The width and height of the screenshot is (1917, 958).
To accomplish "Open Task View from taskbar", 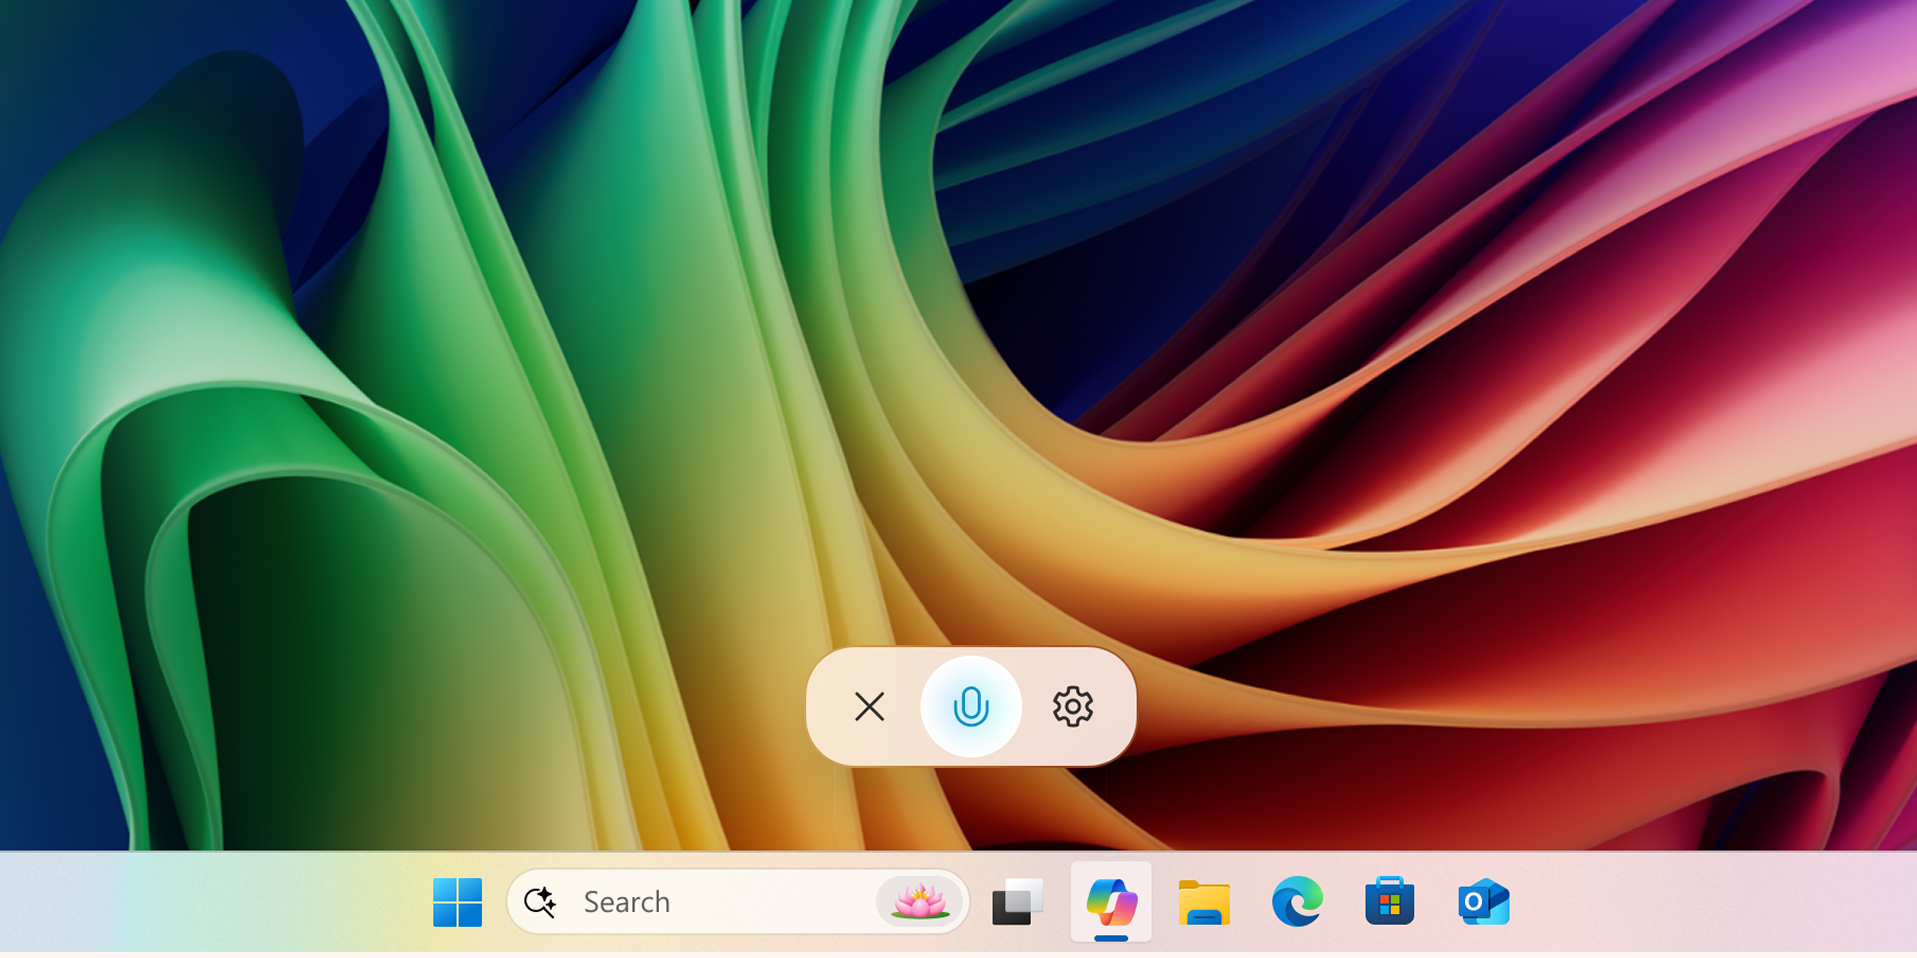I will tap(1017, 902).
